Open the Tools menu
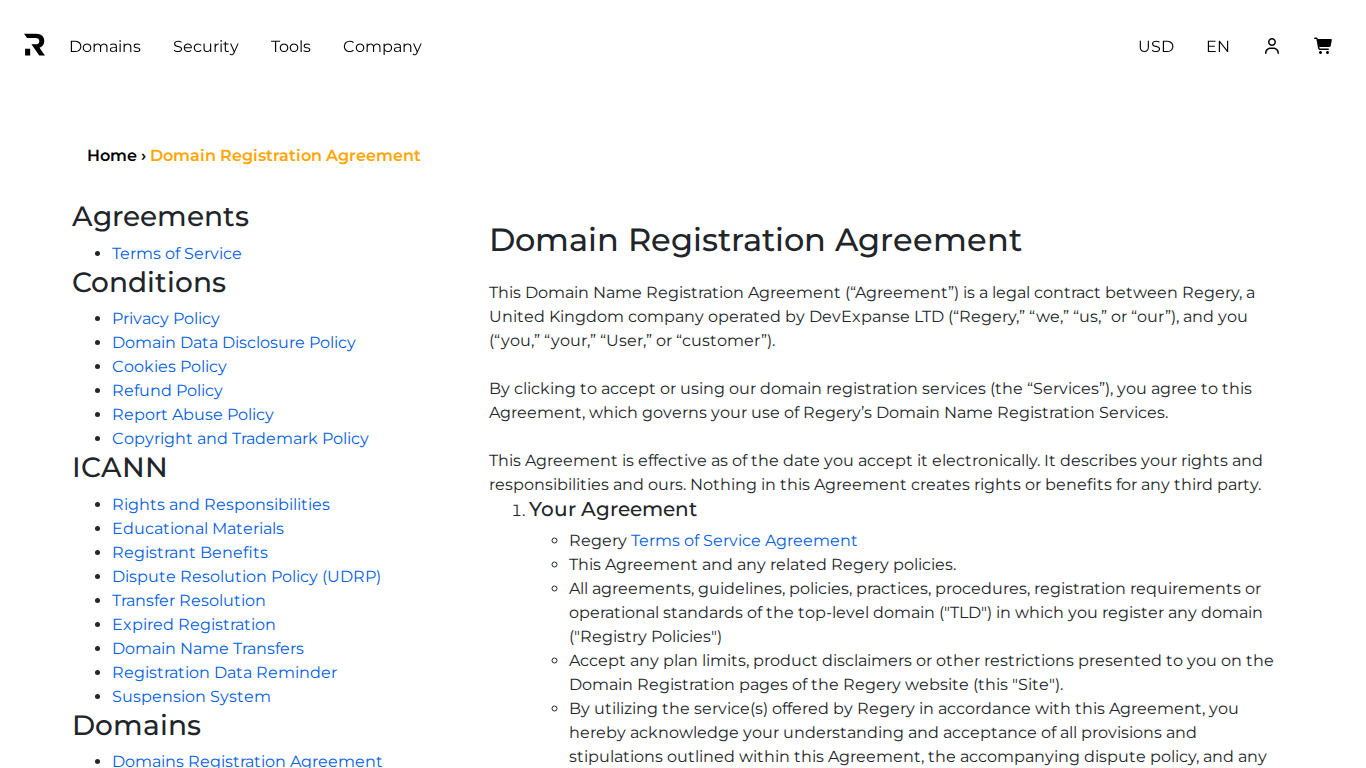Viewport: 1366px width, 768px height. (x=291, y=47)
